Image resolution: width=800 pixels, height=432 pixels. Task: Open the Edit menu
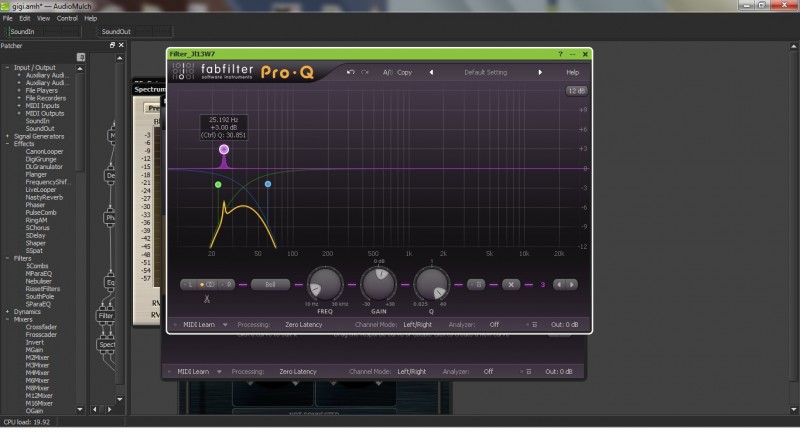[x=24, y=18]
